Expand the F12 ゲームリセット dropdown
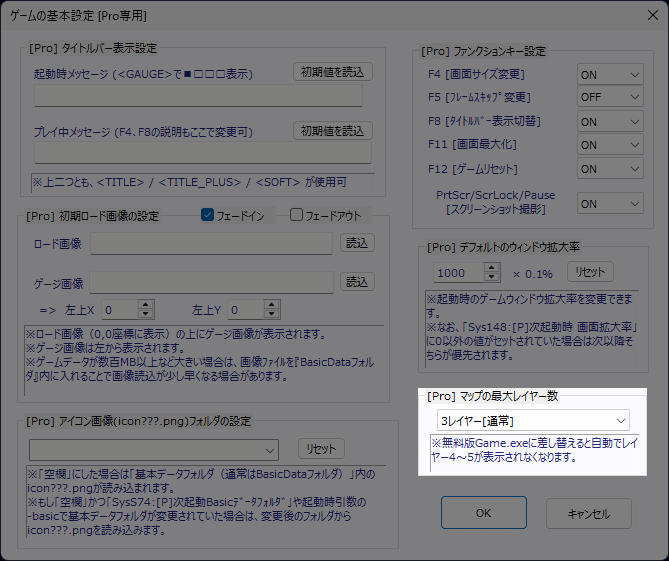This screenshot has width=669, height=561. (610, 169)
